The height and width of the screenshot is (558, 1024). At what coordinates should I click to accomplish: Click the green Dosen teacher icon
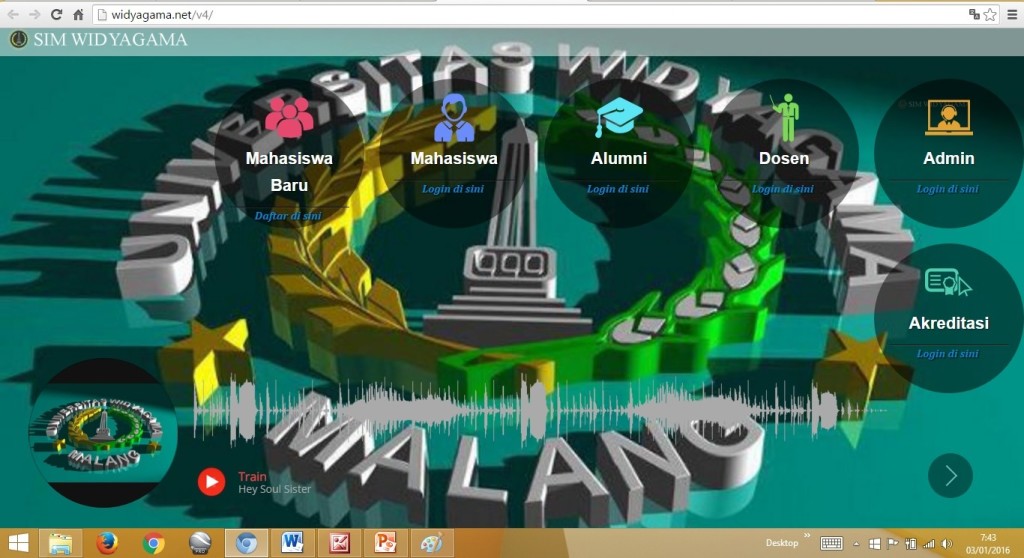pos(785,118)
